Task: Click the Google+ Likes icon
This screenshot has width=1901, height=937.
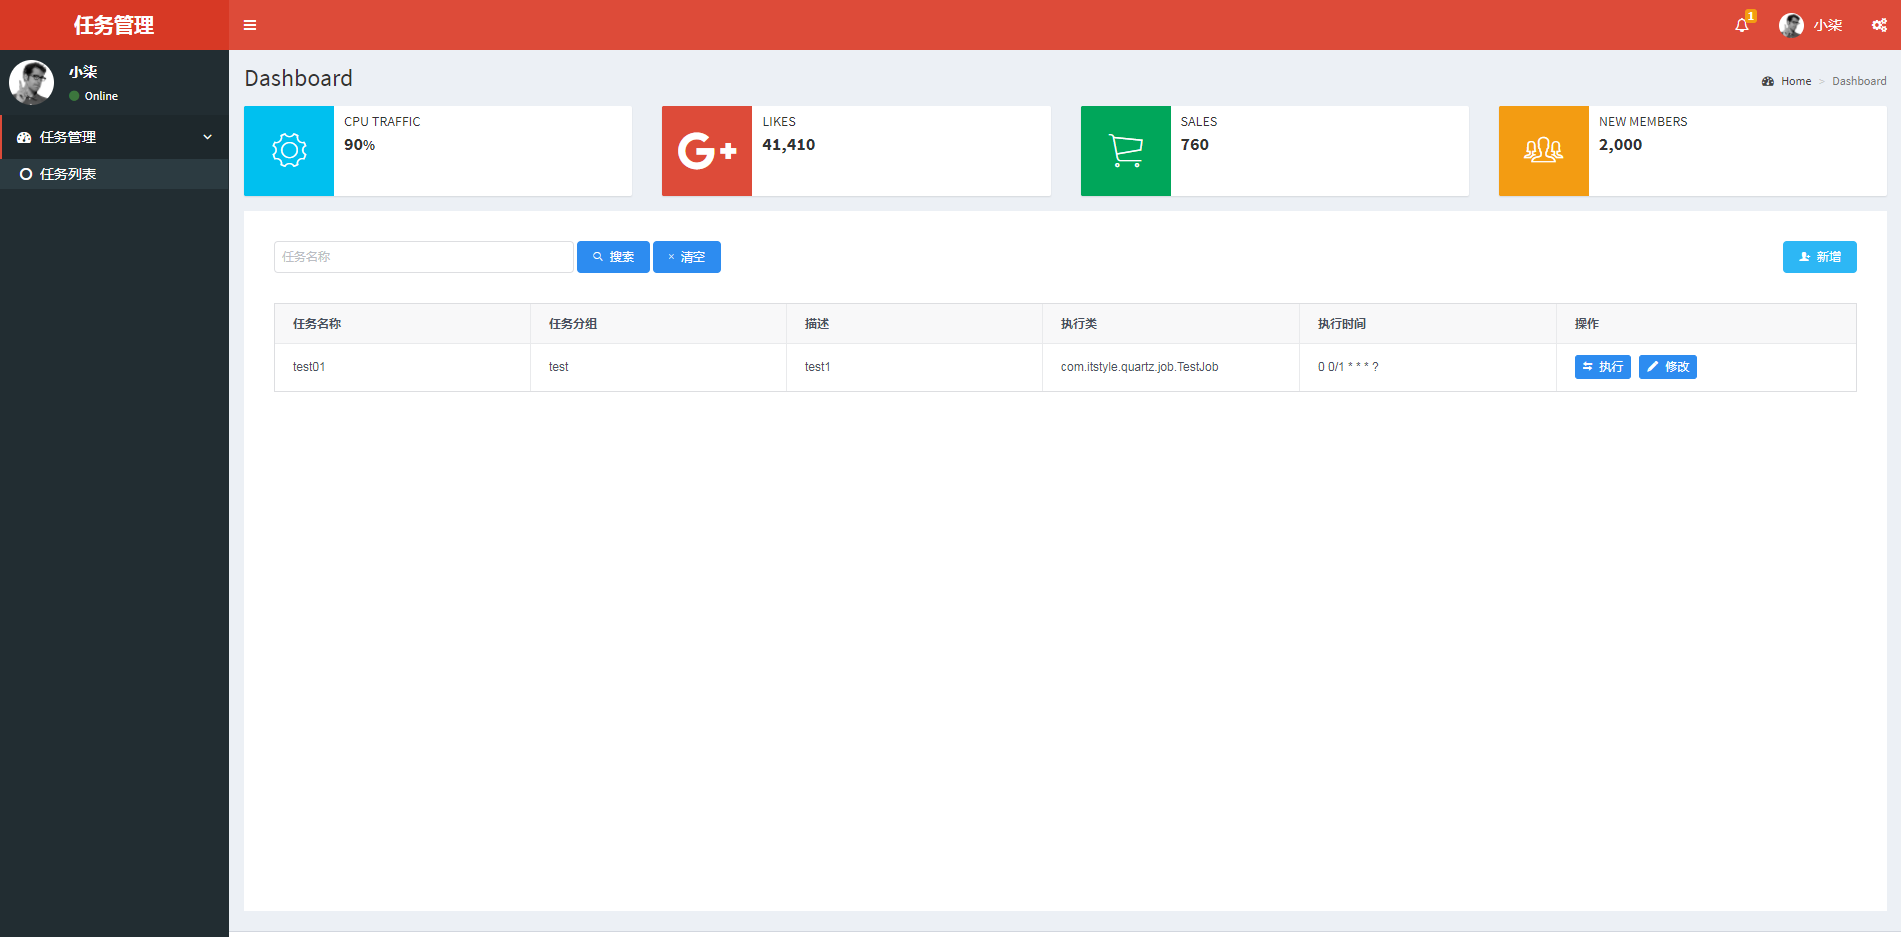Action: (x=706, y=150)
